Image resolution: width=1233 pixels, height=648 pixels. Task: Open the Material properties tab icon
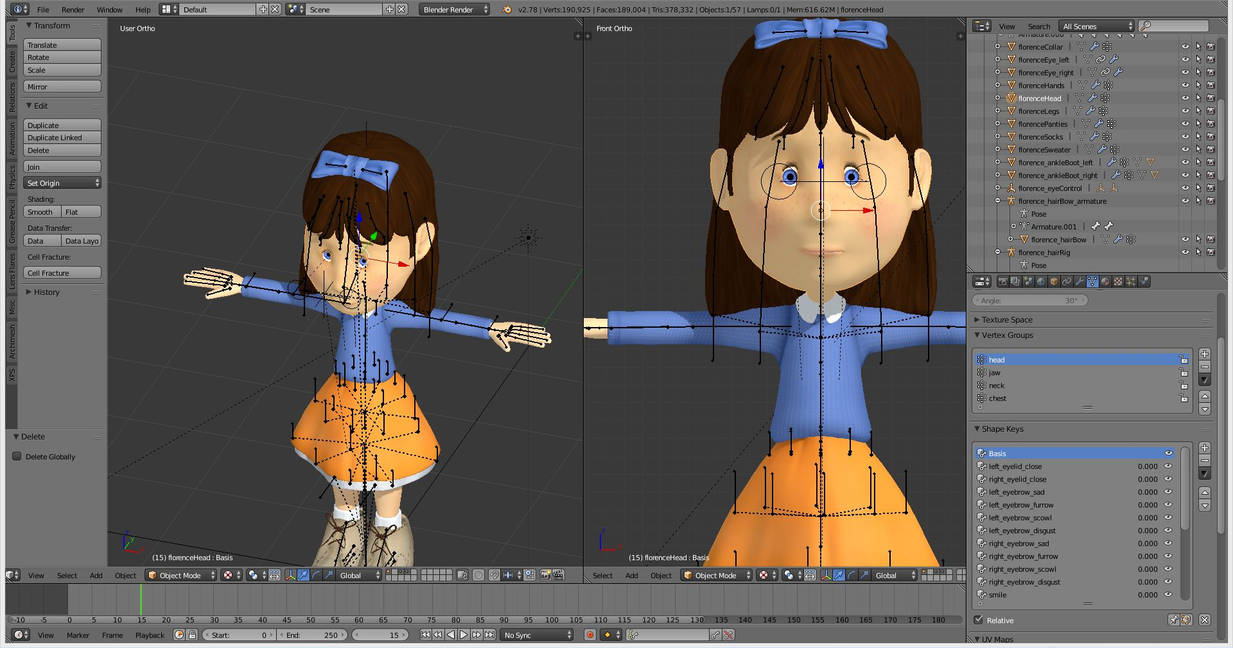pos(1105,282)
